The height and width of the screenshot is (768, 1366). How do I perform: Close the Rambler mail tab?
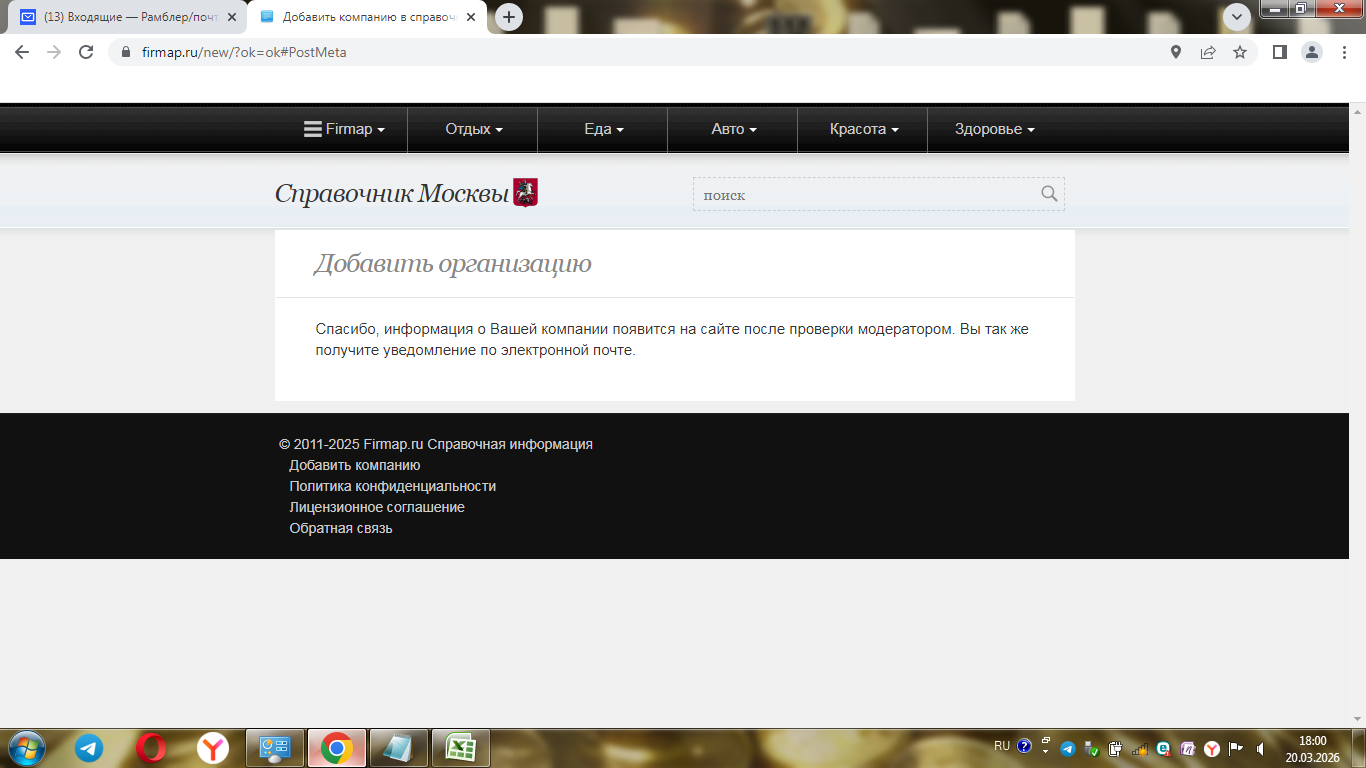pos(232,17)
